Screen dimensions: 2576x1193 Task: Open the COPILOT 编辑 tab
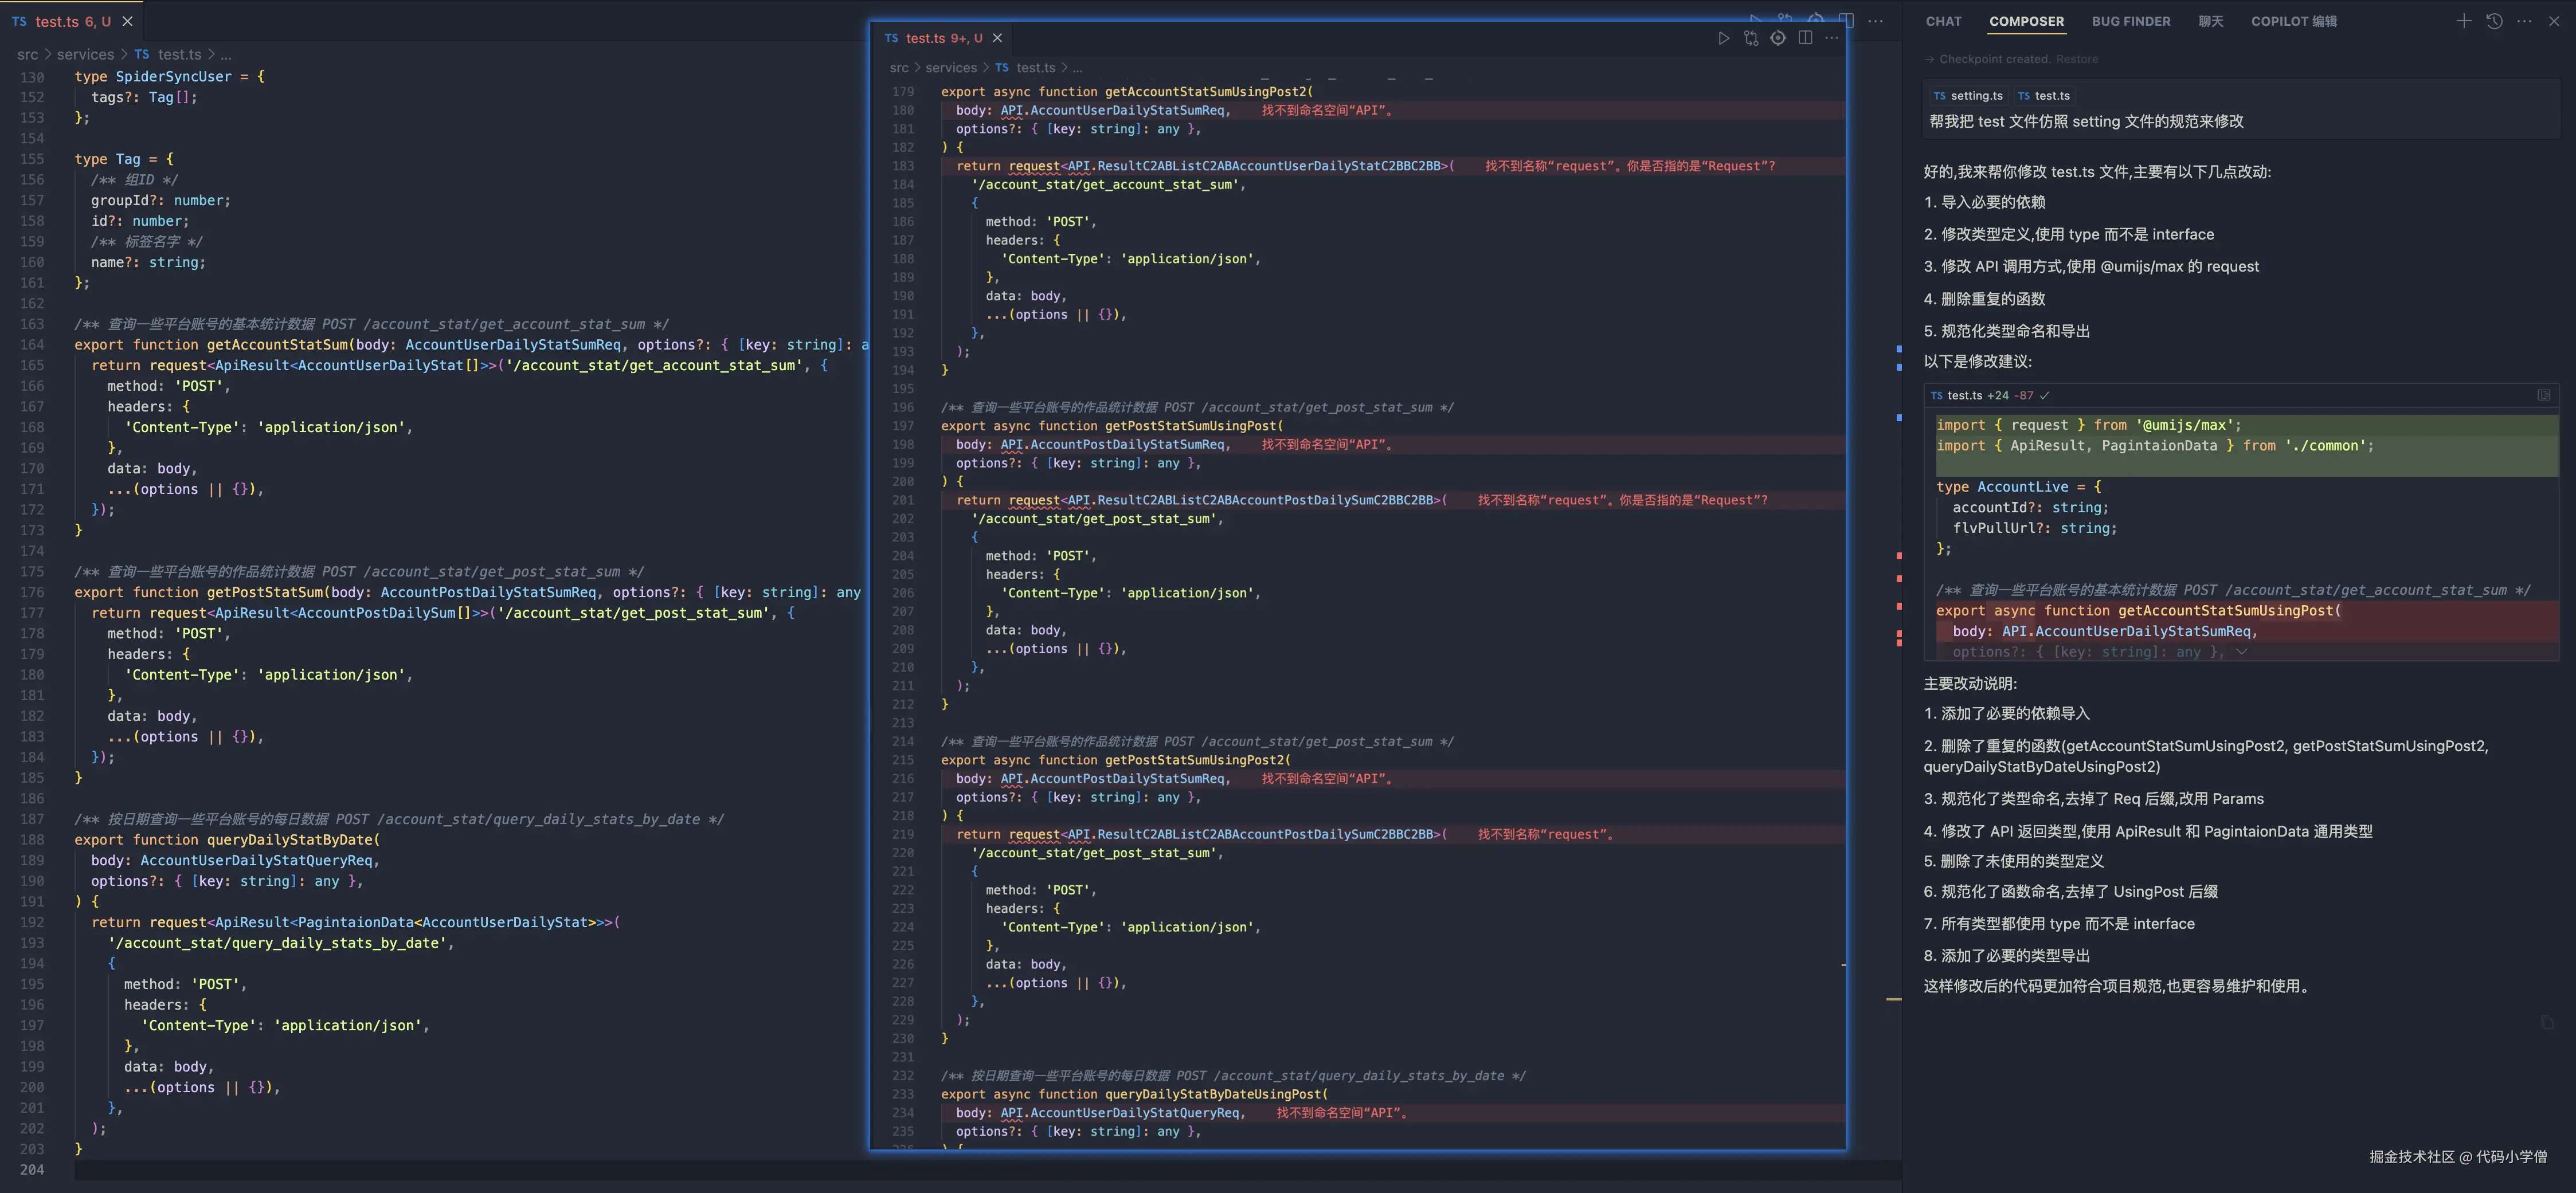coord(2293,21)
